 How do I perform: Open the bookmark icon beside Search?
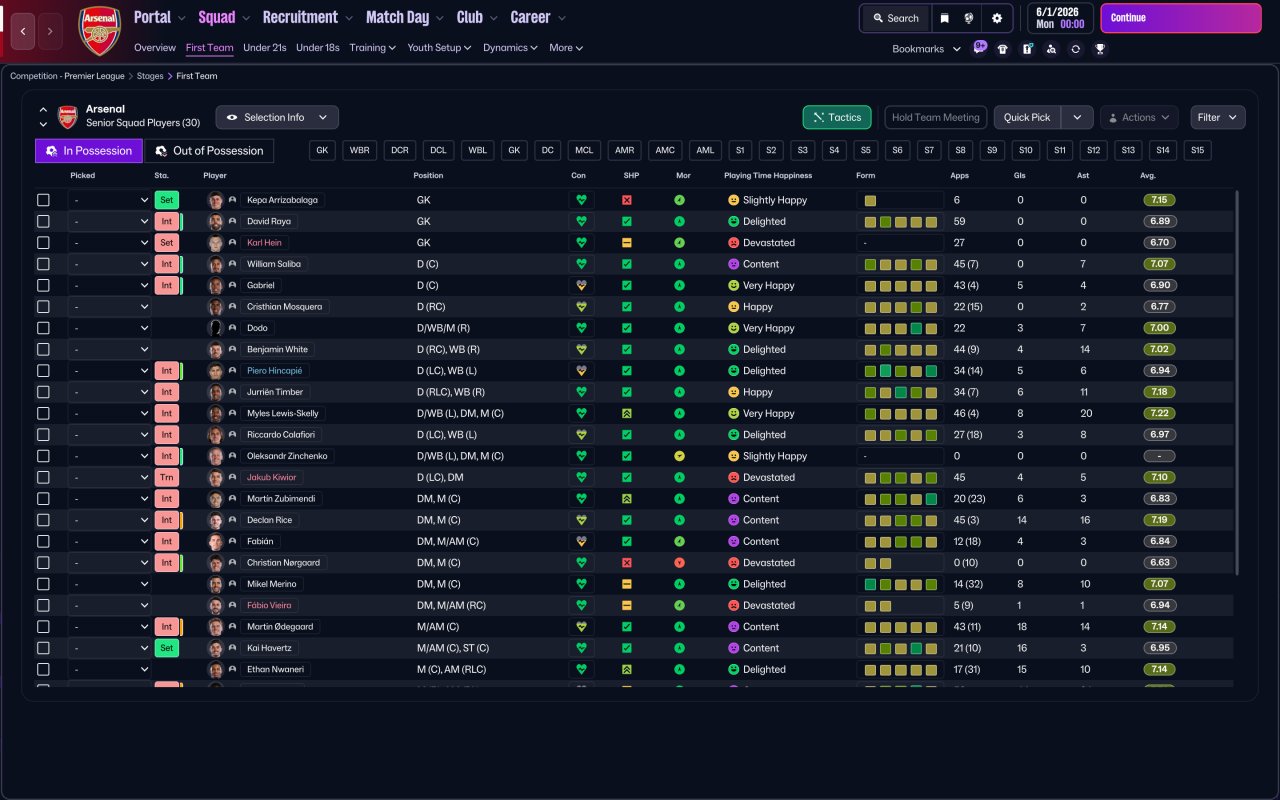click(x=944, y=18)
